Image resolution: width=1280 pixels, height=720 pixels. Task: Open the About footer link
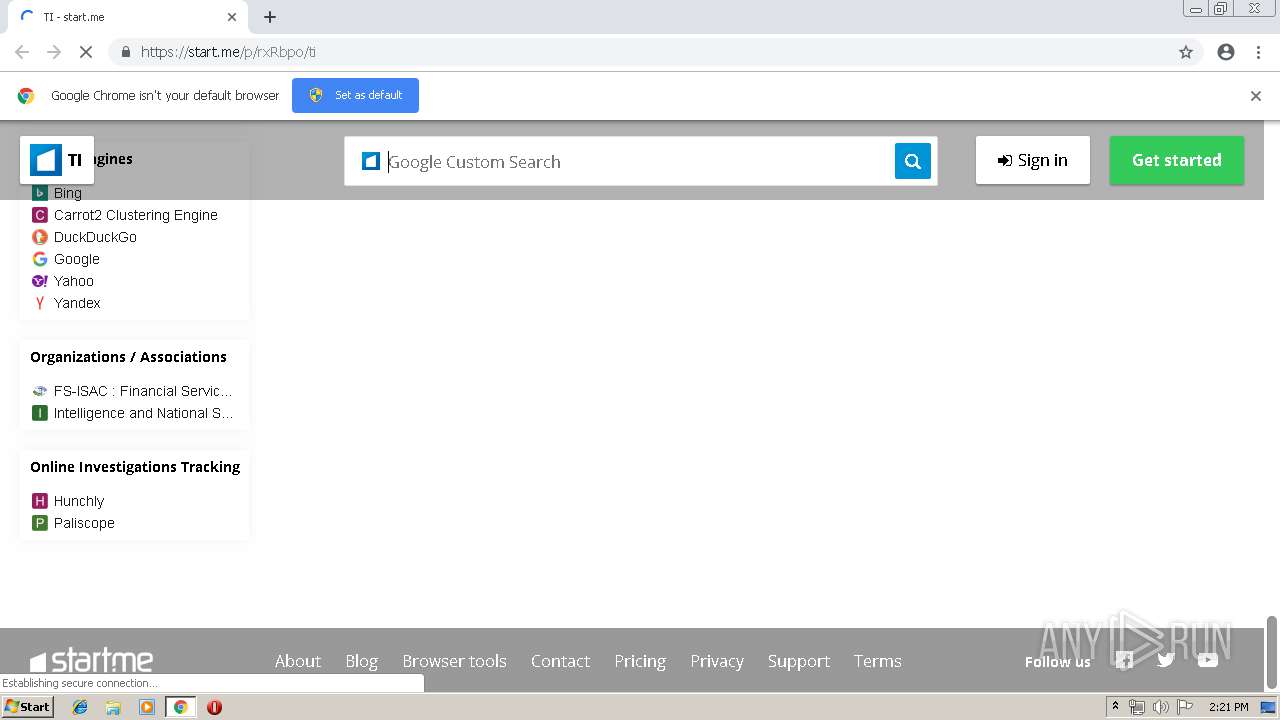coord(298,661)
